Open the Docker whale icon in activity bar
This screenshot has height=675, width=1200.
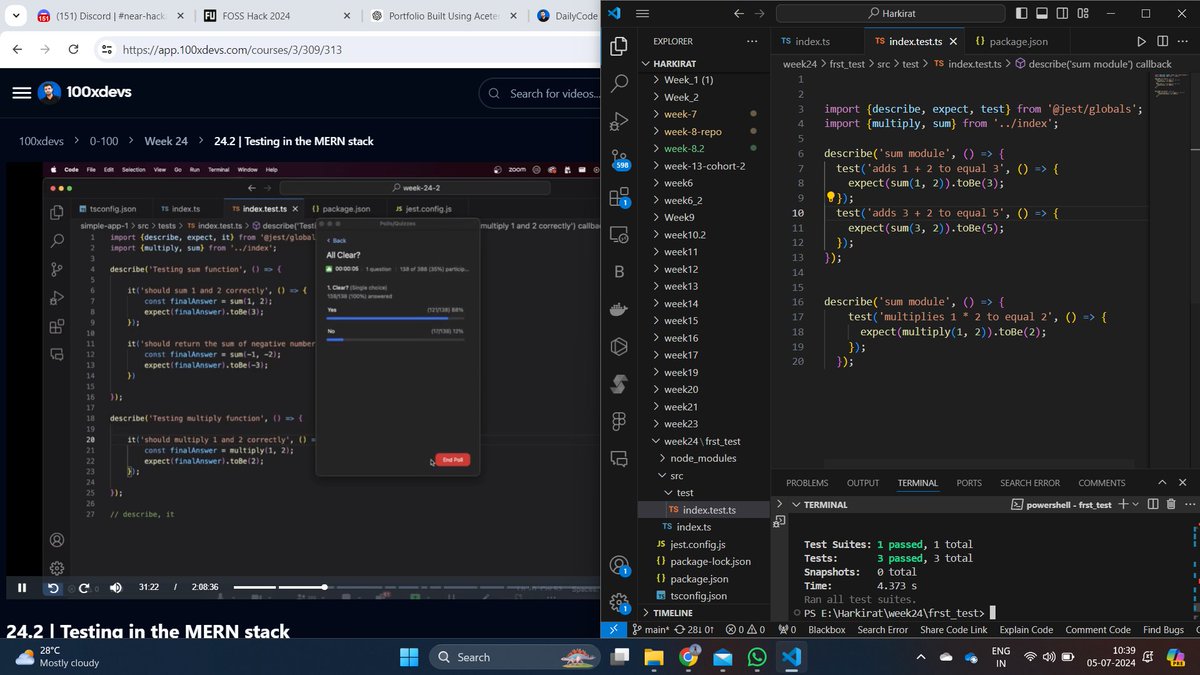coord(619,310)
